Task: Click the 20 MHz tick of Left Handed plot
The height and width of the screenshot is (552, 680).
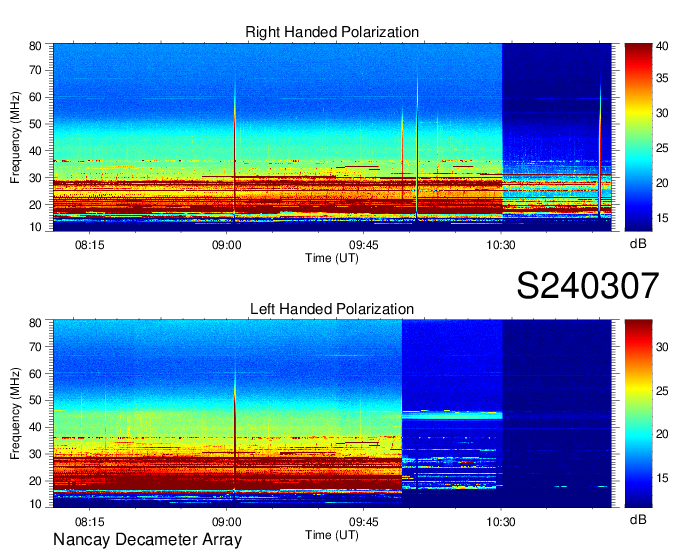Action: (35, 481)
